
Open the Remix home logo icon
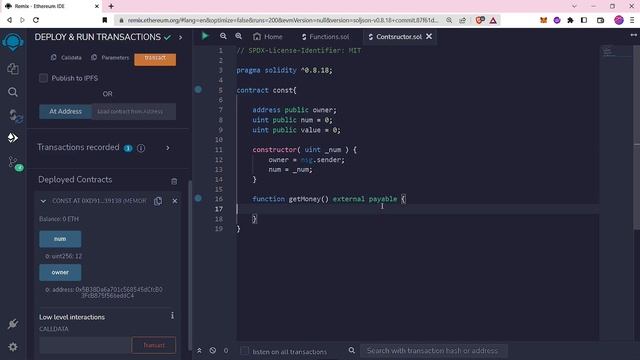pyautogui.click(x=13, y=42)
